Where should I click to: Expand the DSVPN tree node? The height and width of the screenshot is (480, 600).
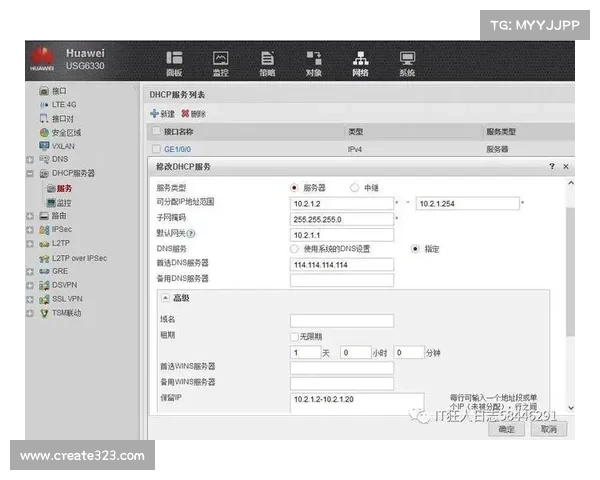tap(30, 285)
